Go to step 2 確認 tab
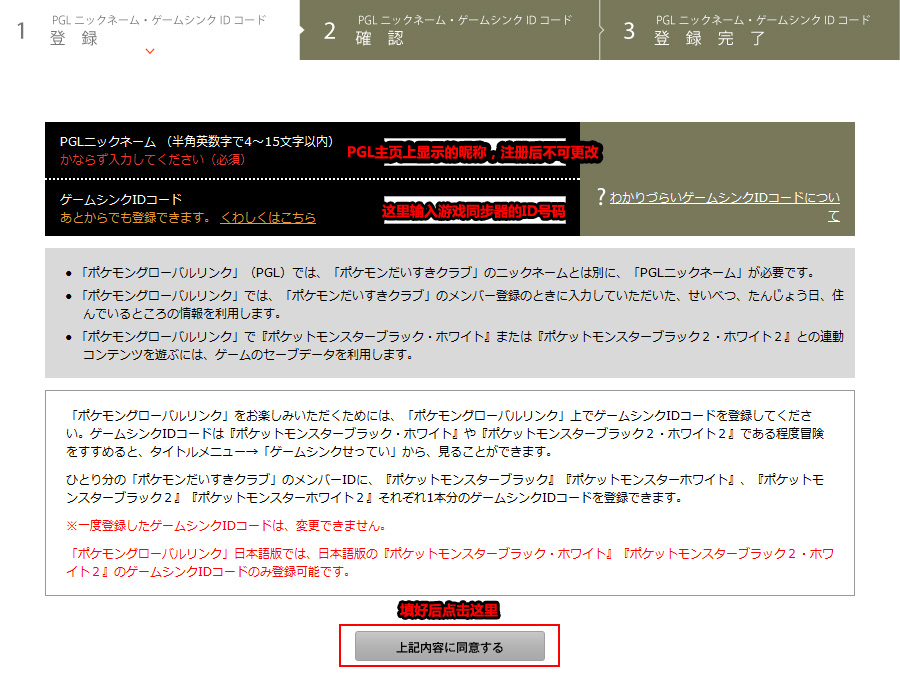This screenshot has height=699, width=900. (x=449, y=30)
